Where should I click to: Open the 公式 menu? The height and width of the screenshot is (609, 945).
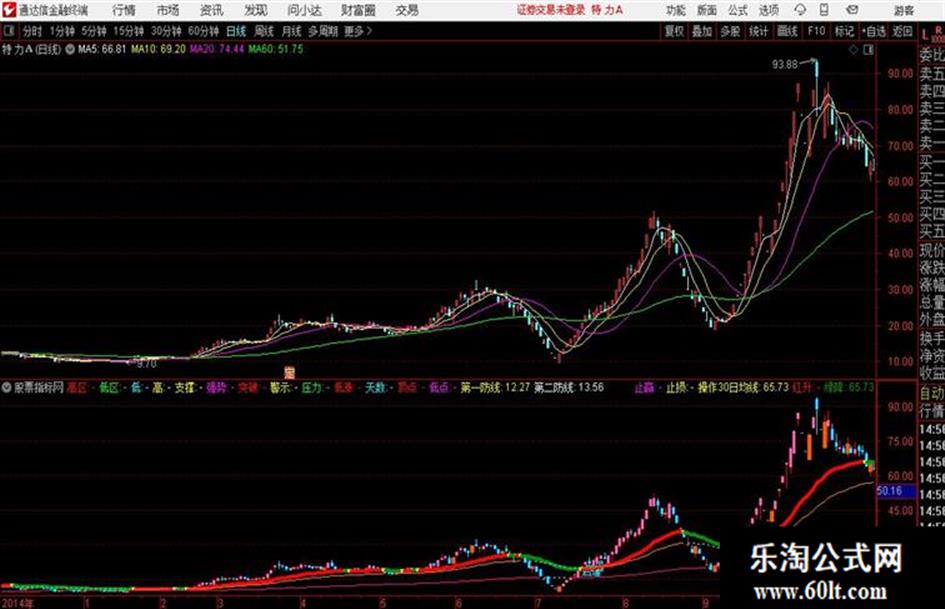tap(737, 10)
